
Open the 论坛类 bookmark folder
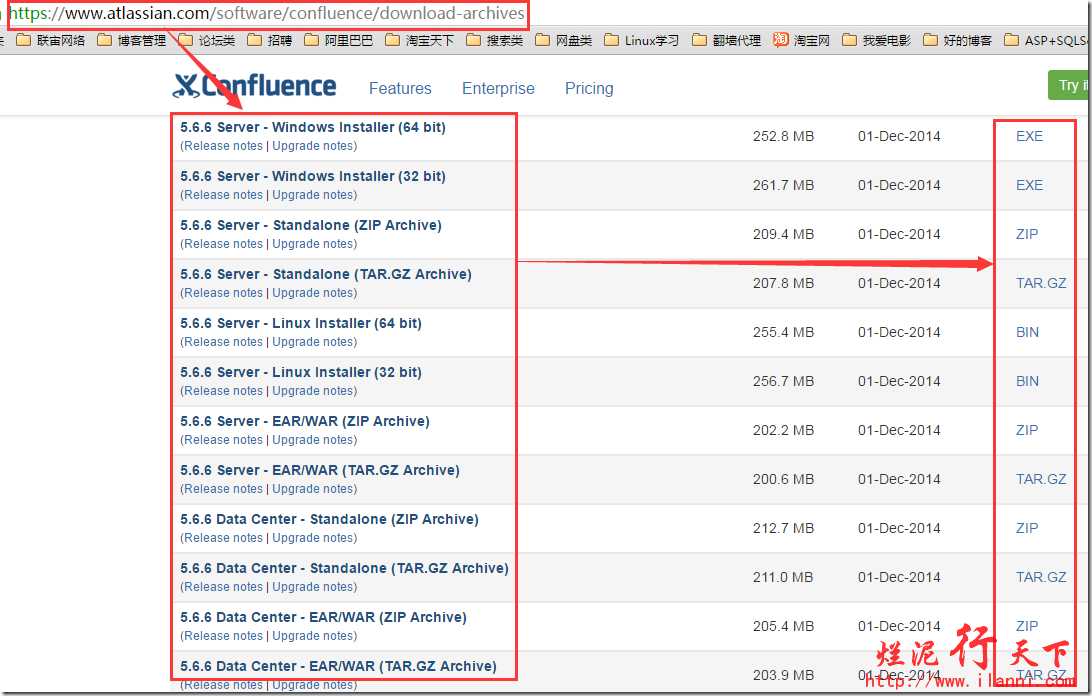pyautogui.click(x=207, y=40)
